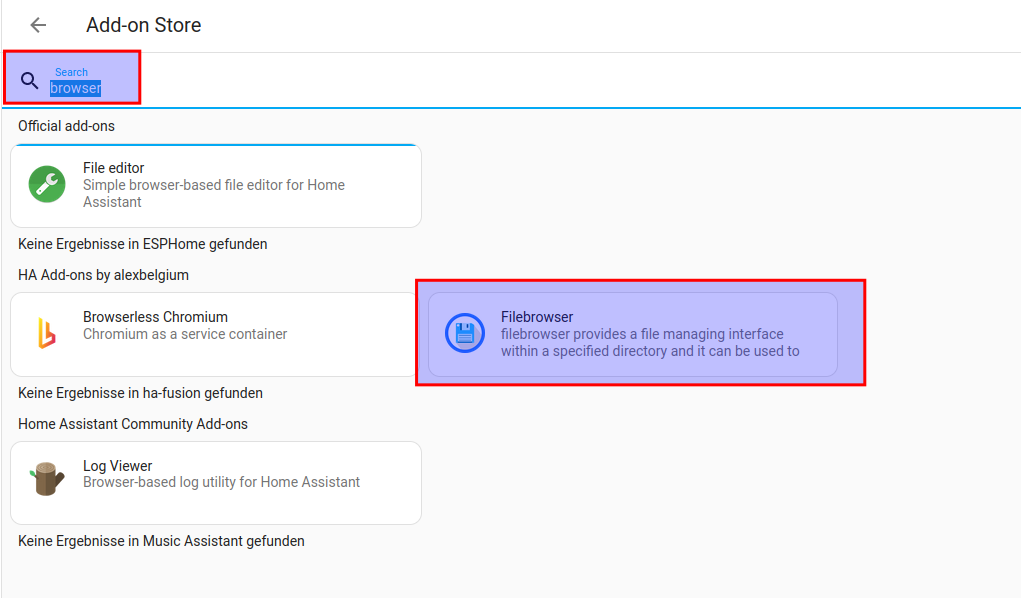The image size is (1021, 598).
Task: Focus the Search field containing "browser"
Action: 76,88
